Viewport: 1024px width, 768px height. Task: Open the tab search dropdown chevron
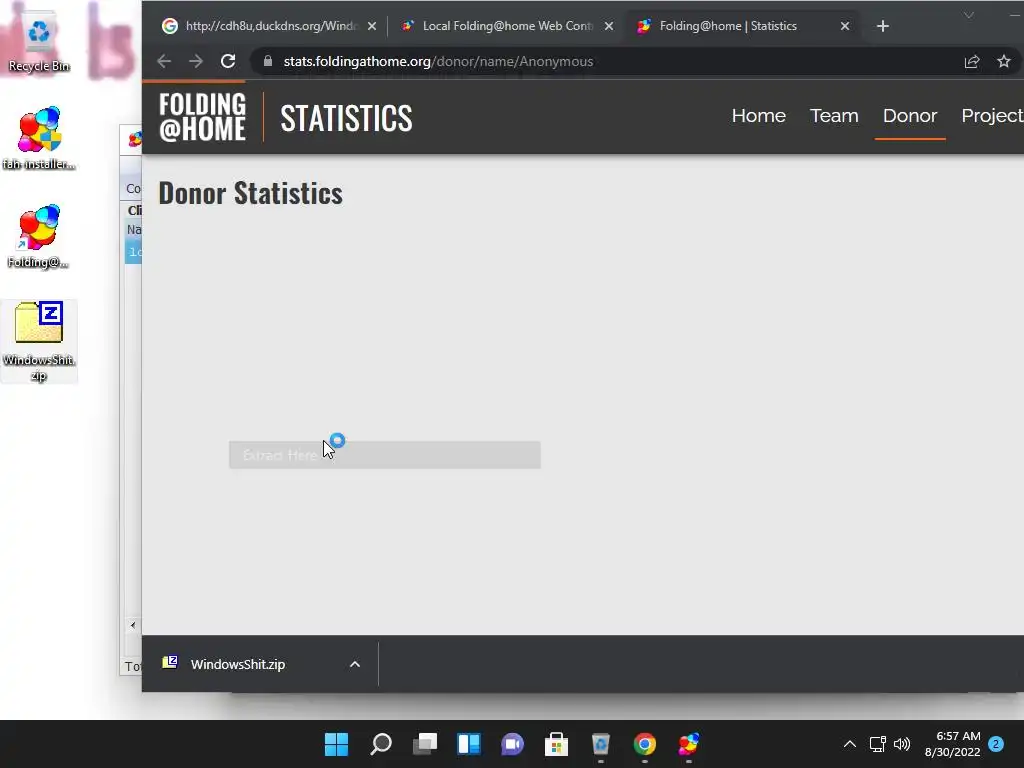(x=968, y=15)
